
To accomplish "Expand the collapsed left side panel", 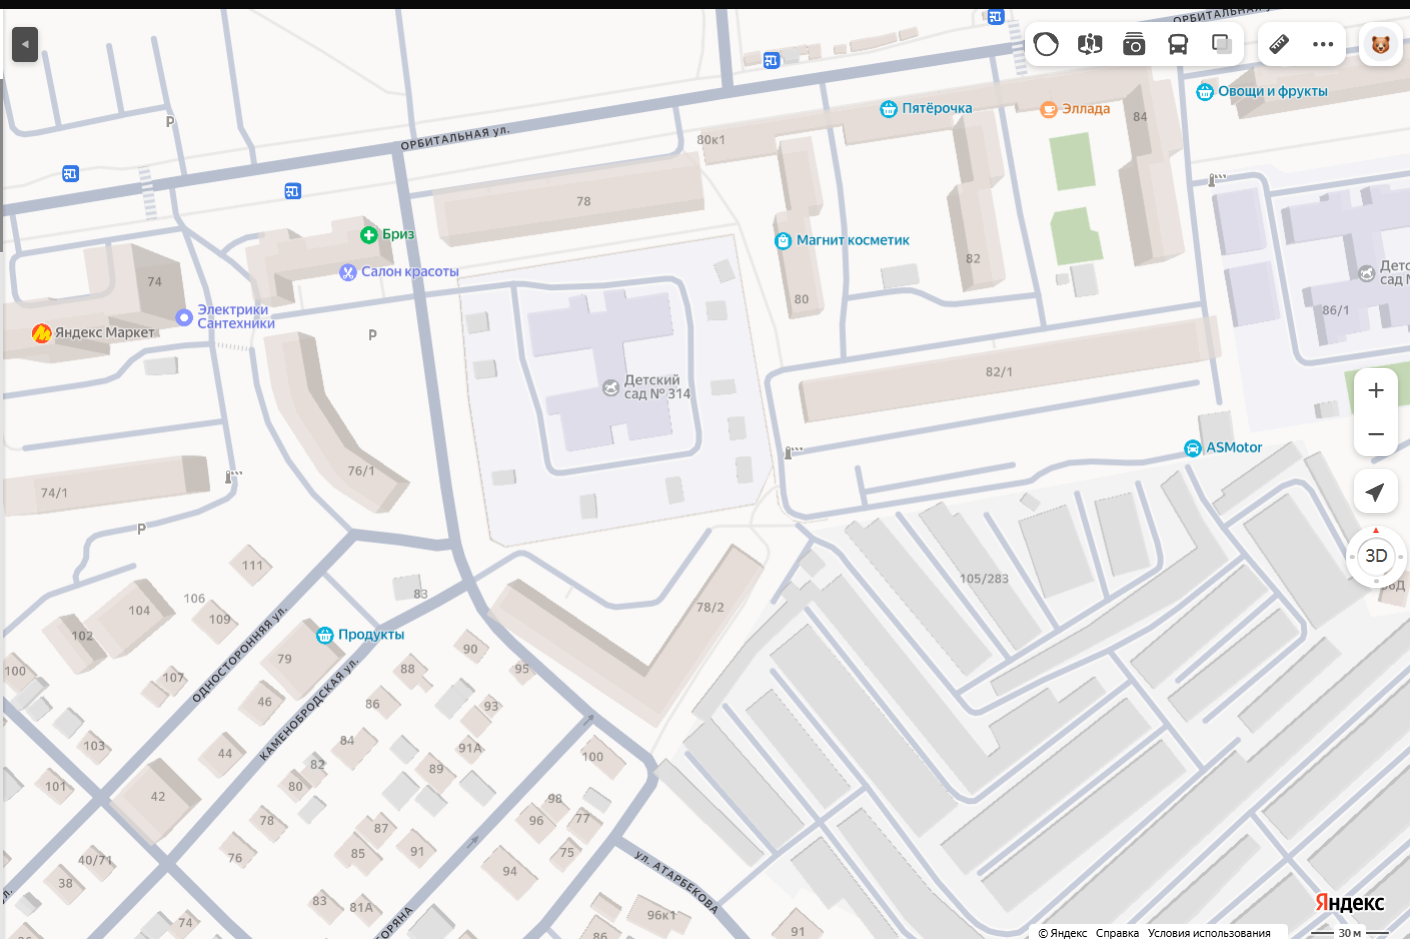I will click(x=25, y=44).
